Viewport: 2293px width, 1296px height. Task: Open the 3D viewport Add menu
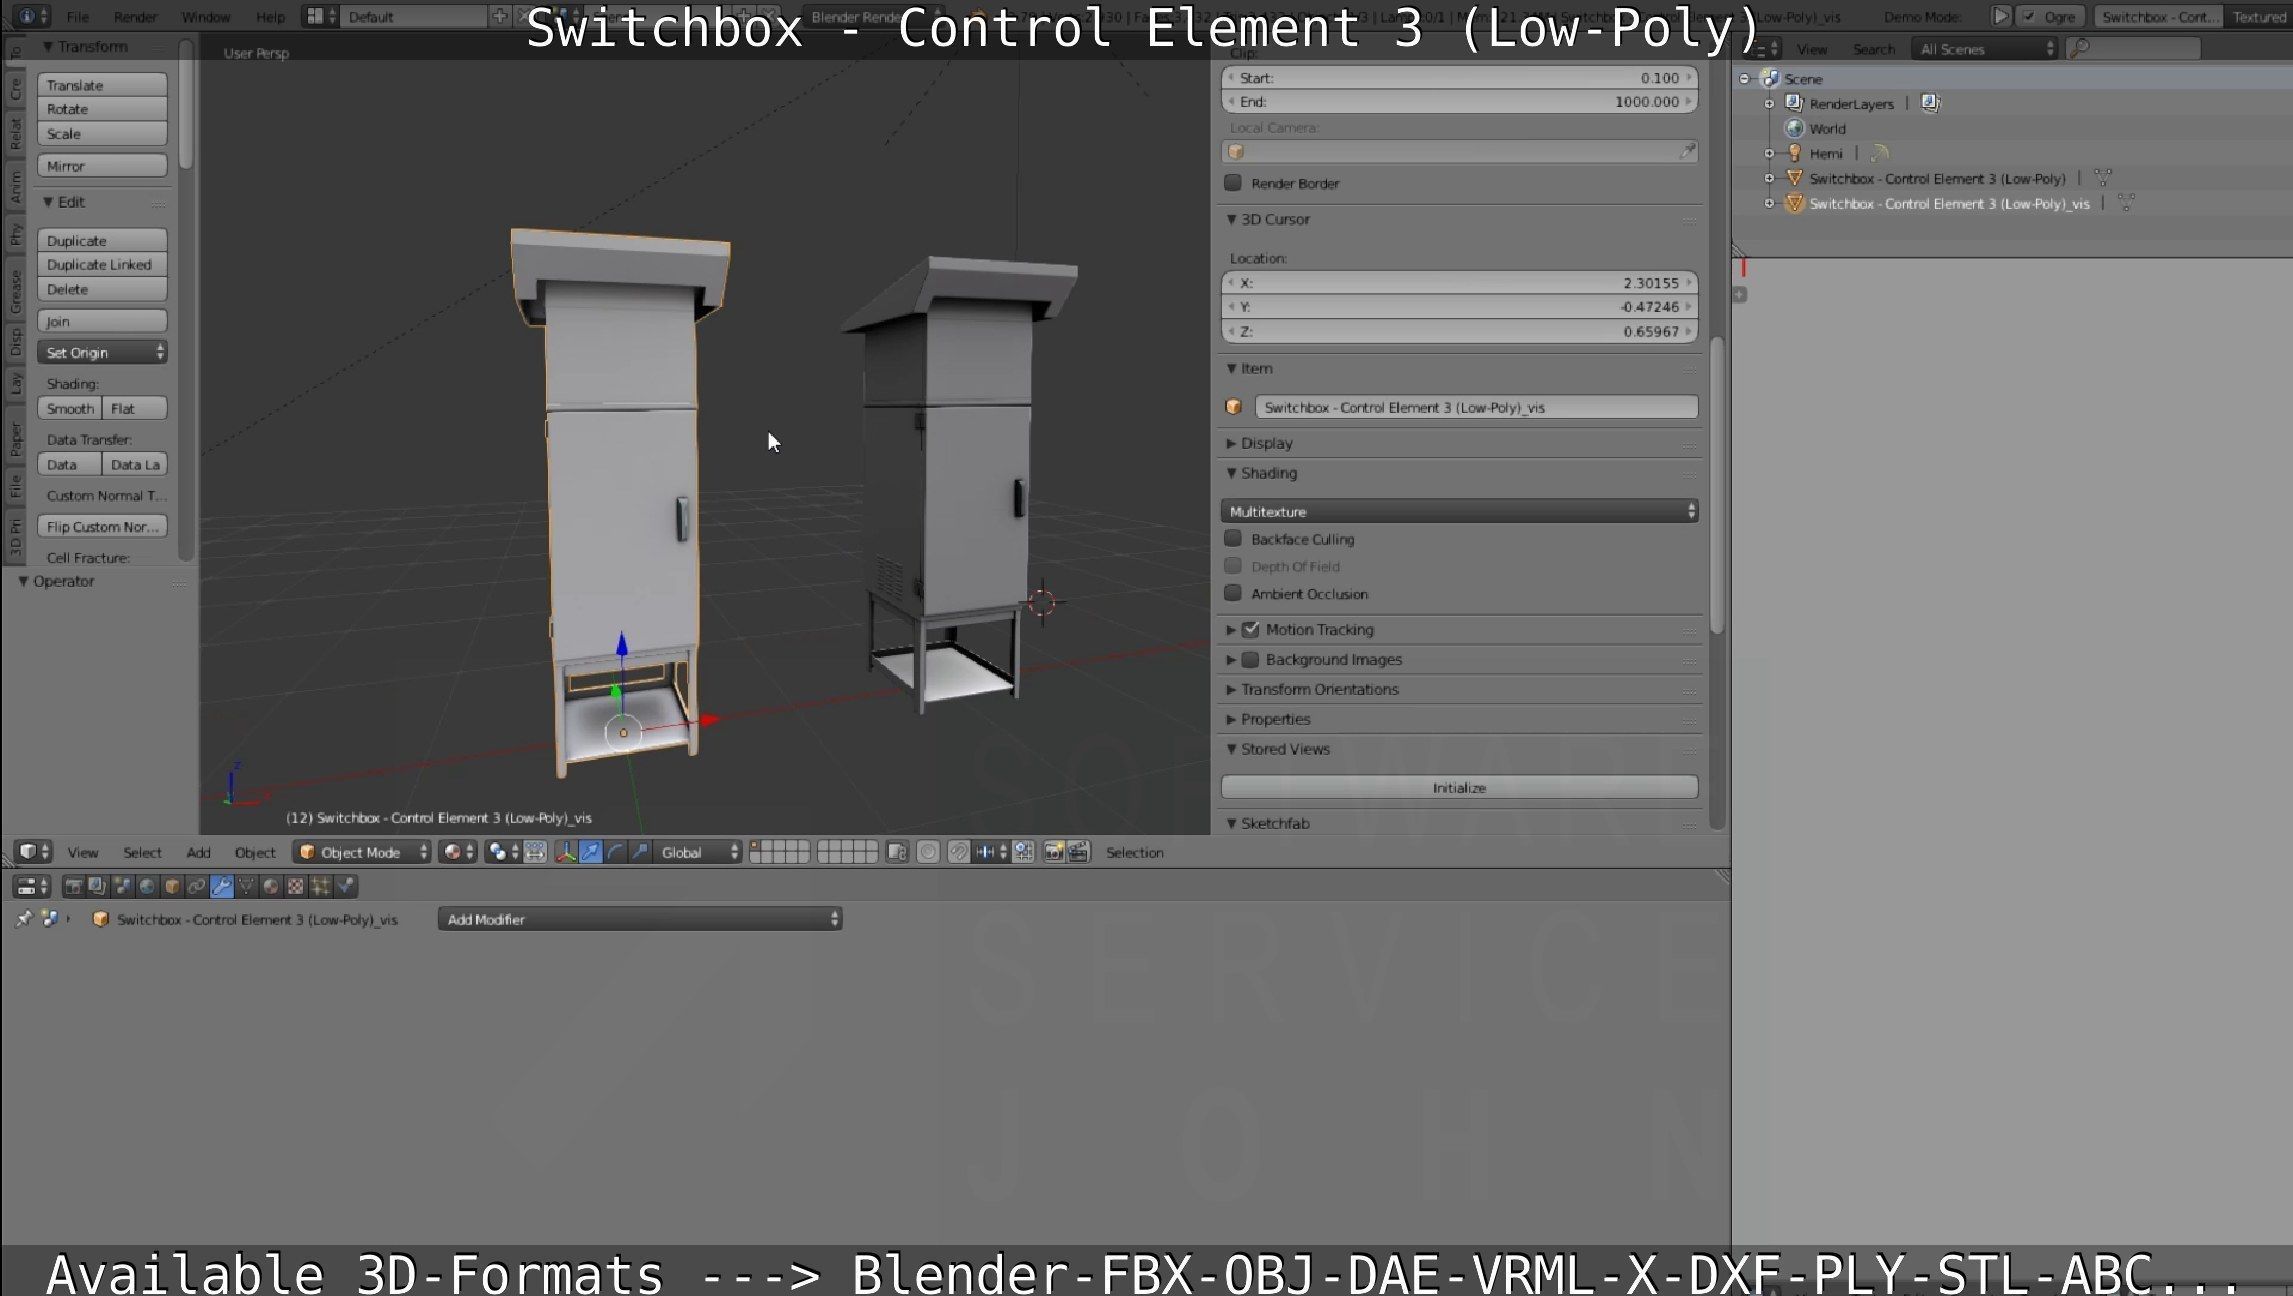coord(198,852)
